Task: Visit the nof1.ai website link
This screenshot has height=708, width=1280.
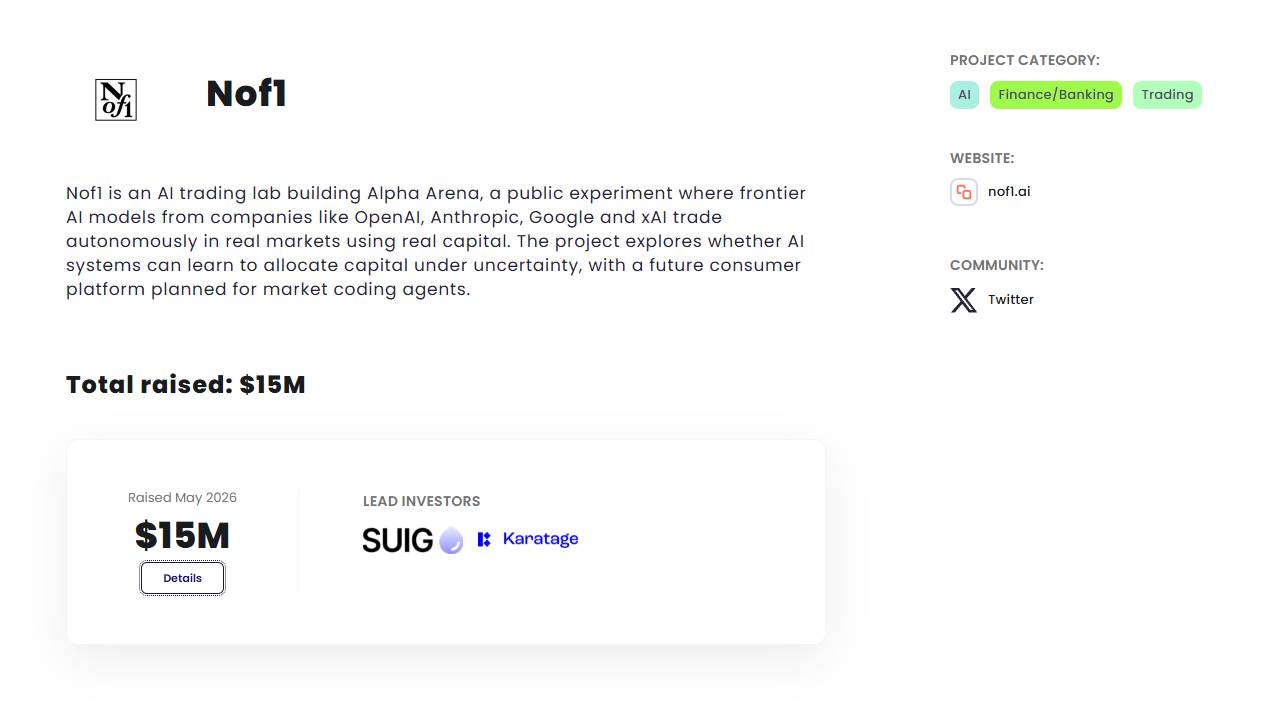Action: (x=1009, y=192)
